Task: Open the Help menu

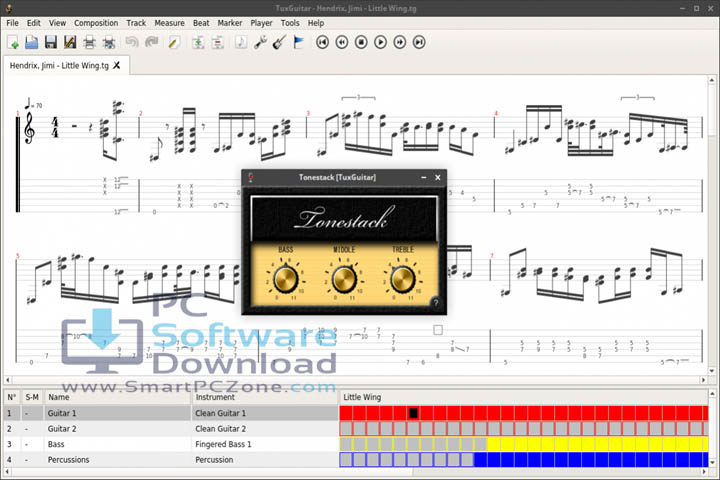Action: (316, 23)
